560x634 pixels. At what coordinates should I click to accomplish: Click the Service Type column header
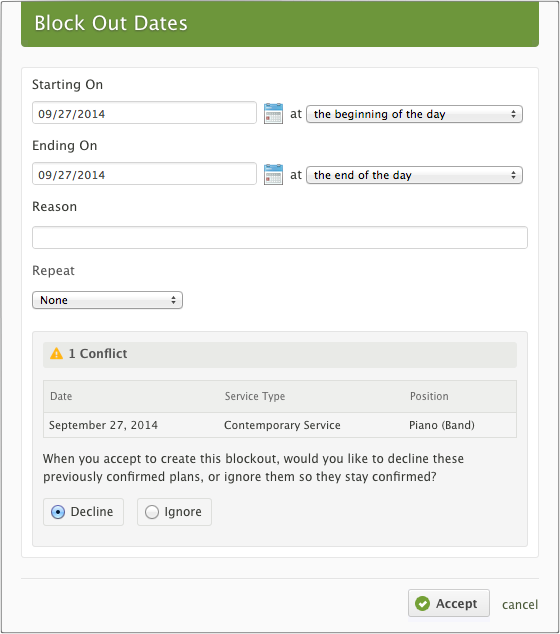pos(255,396)
